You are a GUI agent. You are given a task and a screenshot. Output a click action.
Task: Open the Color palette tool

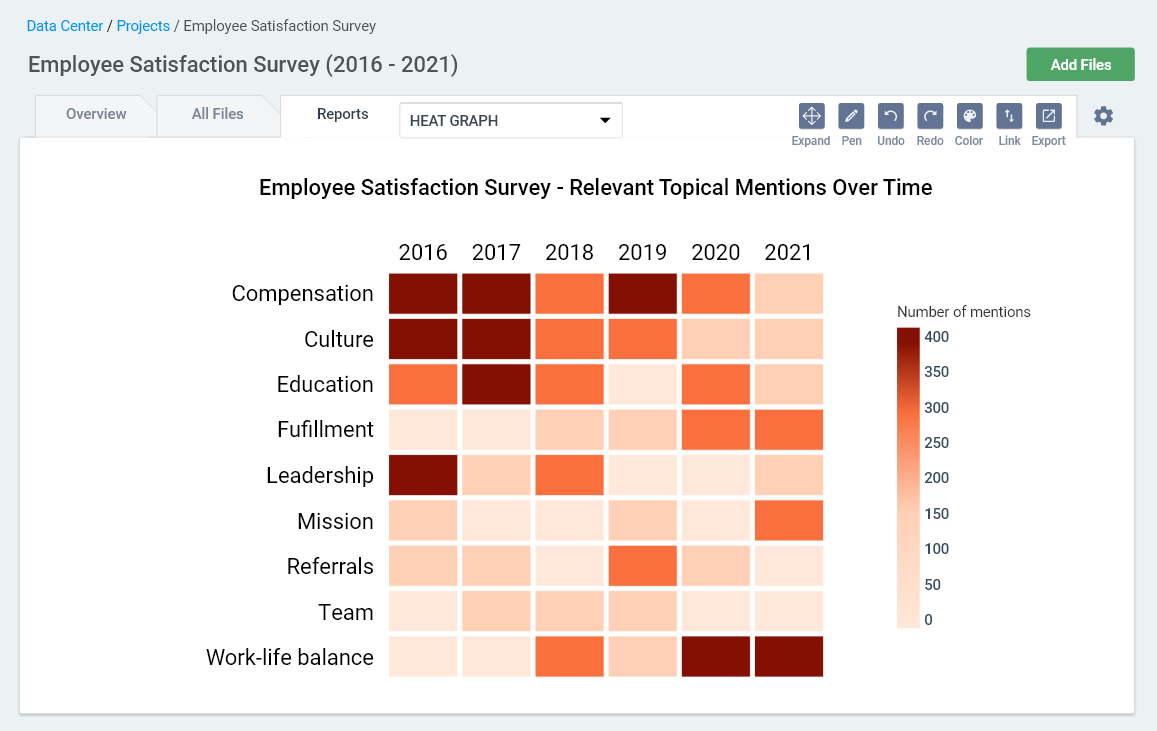(x=969, y=116)
